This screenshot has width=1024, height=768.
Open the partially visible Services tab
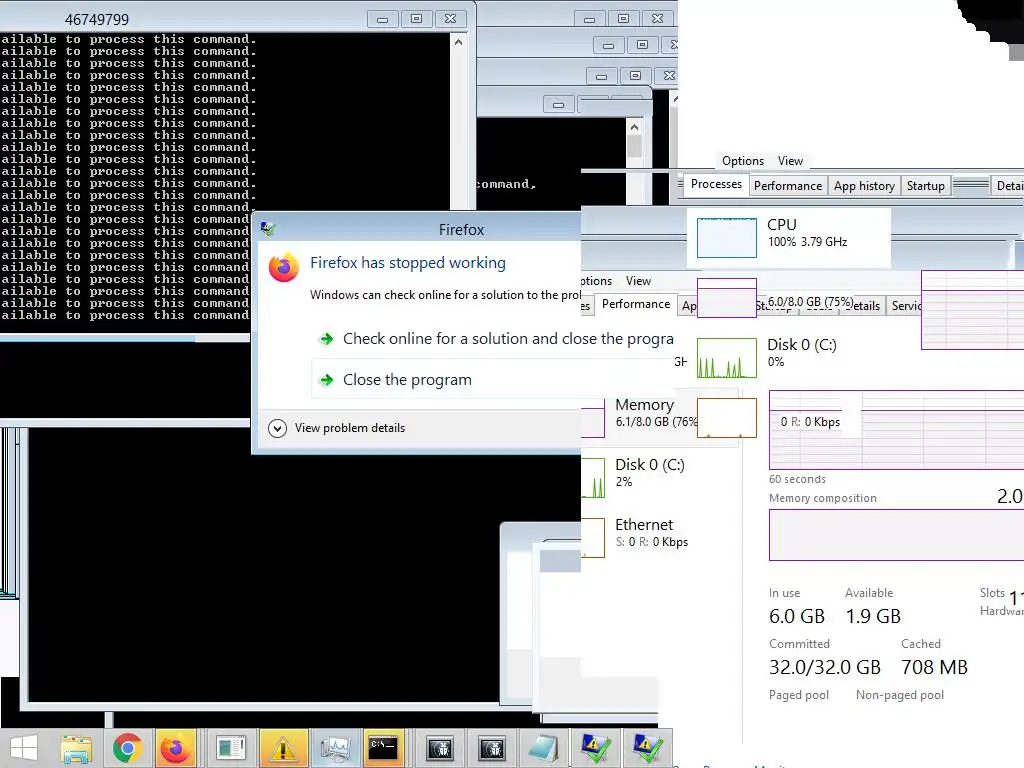906,306
